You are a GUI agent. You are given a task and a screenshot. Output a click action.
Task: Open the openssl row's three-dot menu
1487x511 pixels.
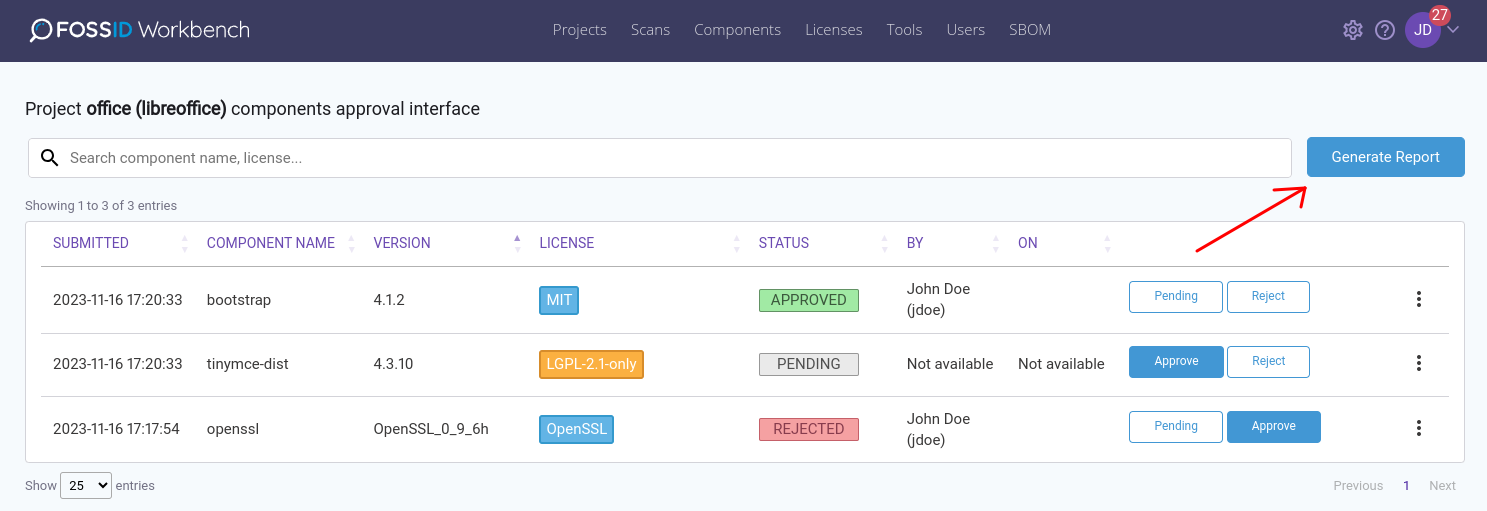coord(1419,428)
